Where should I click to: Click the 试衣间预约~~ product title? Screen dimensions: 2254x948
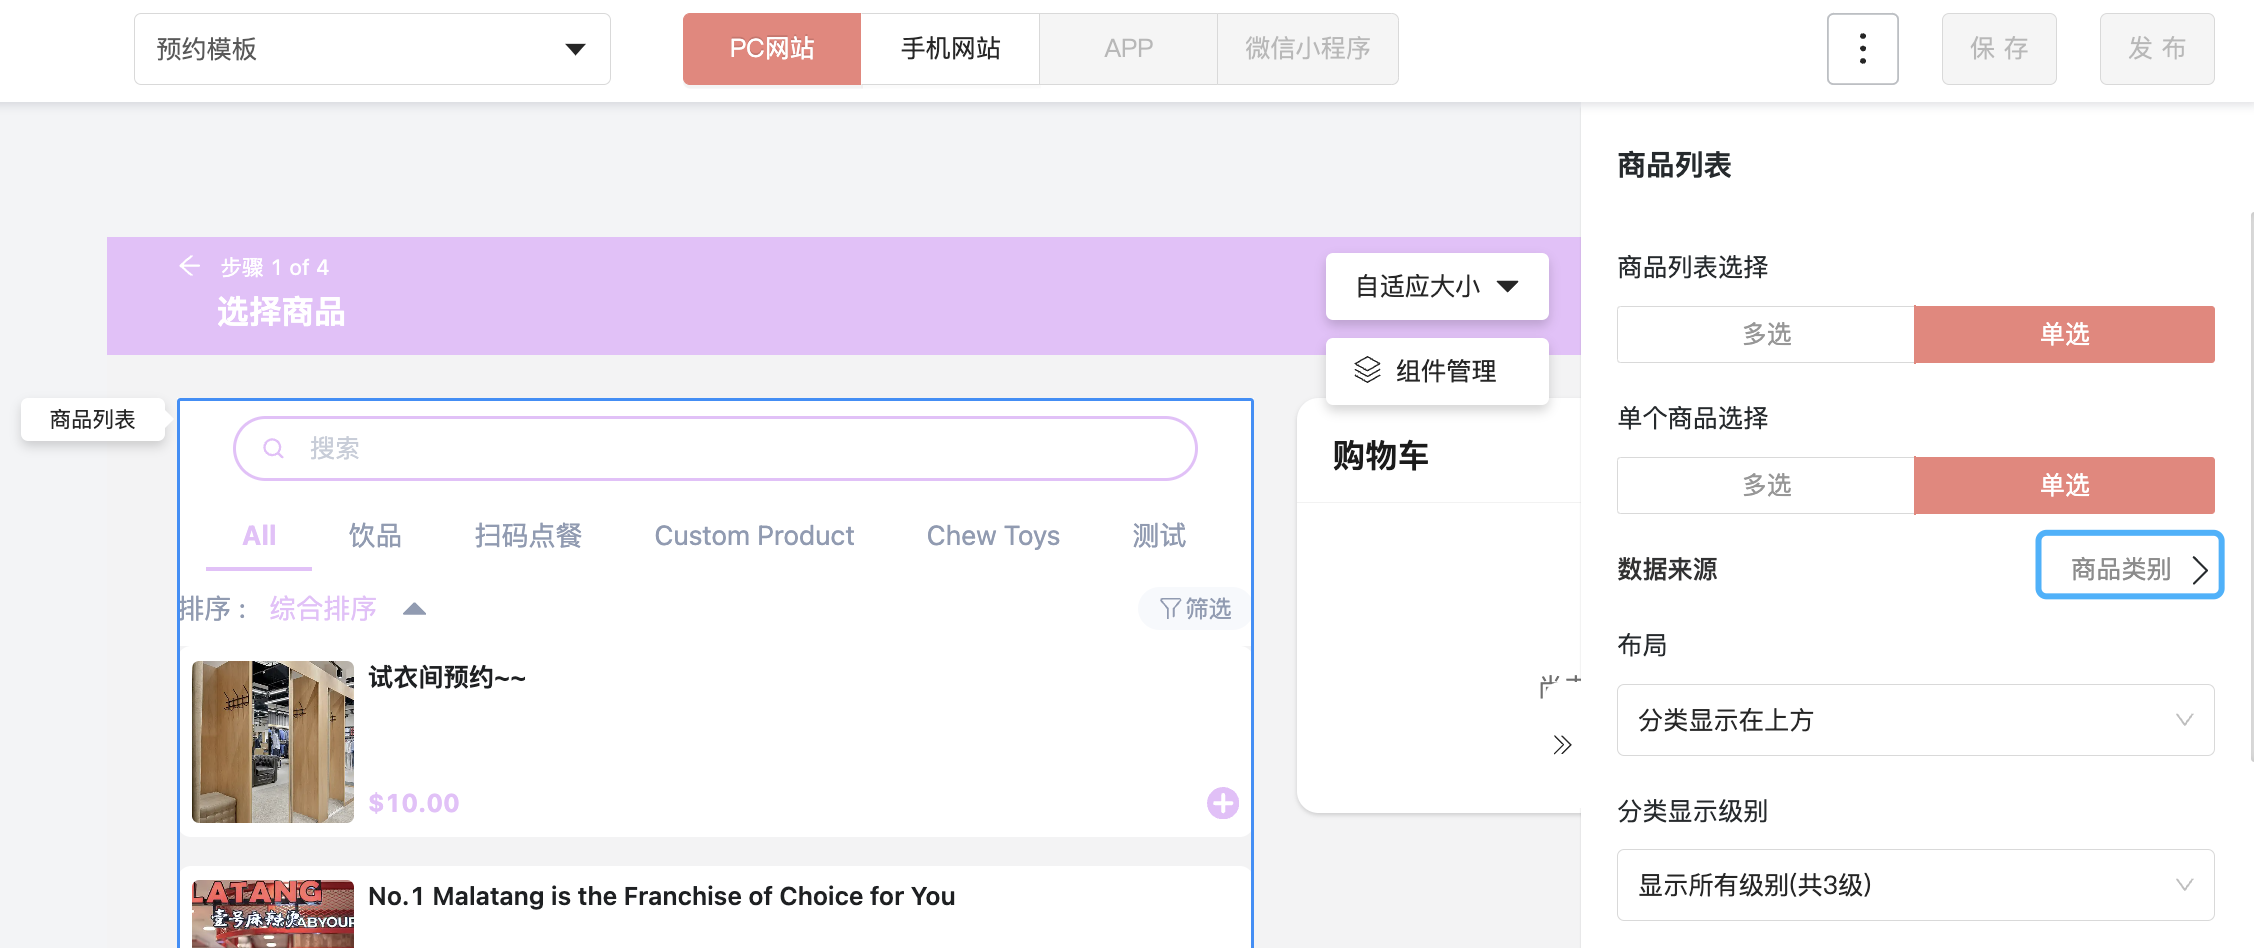(447, 677)
